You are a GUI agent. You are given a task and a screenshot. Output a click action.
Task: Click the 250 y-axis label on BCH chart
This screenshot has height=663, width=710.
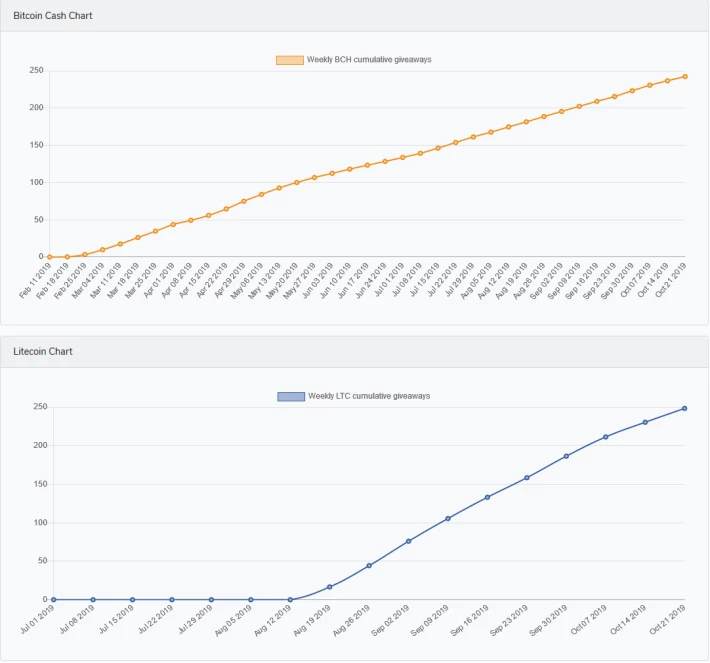pos(36,70)
